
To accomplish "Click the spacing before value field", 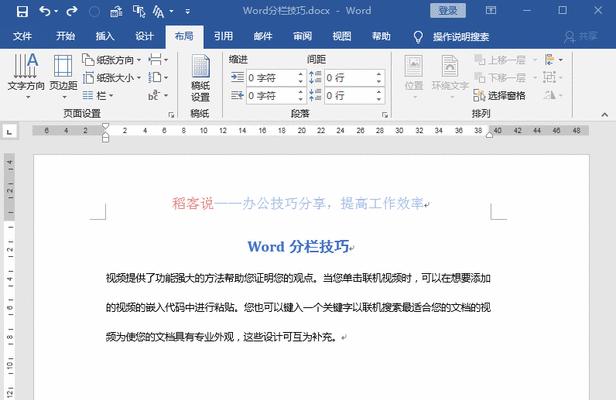I will 349,78.
